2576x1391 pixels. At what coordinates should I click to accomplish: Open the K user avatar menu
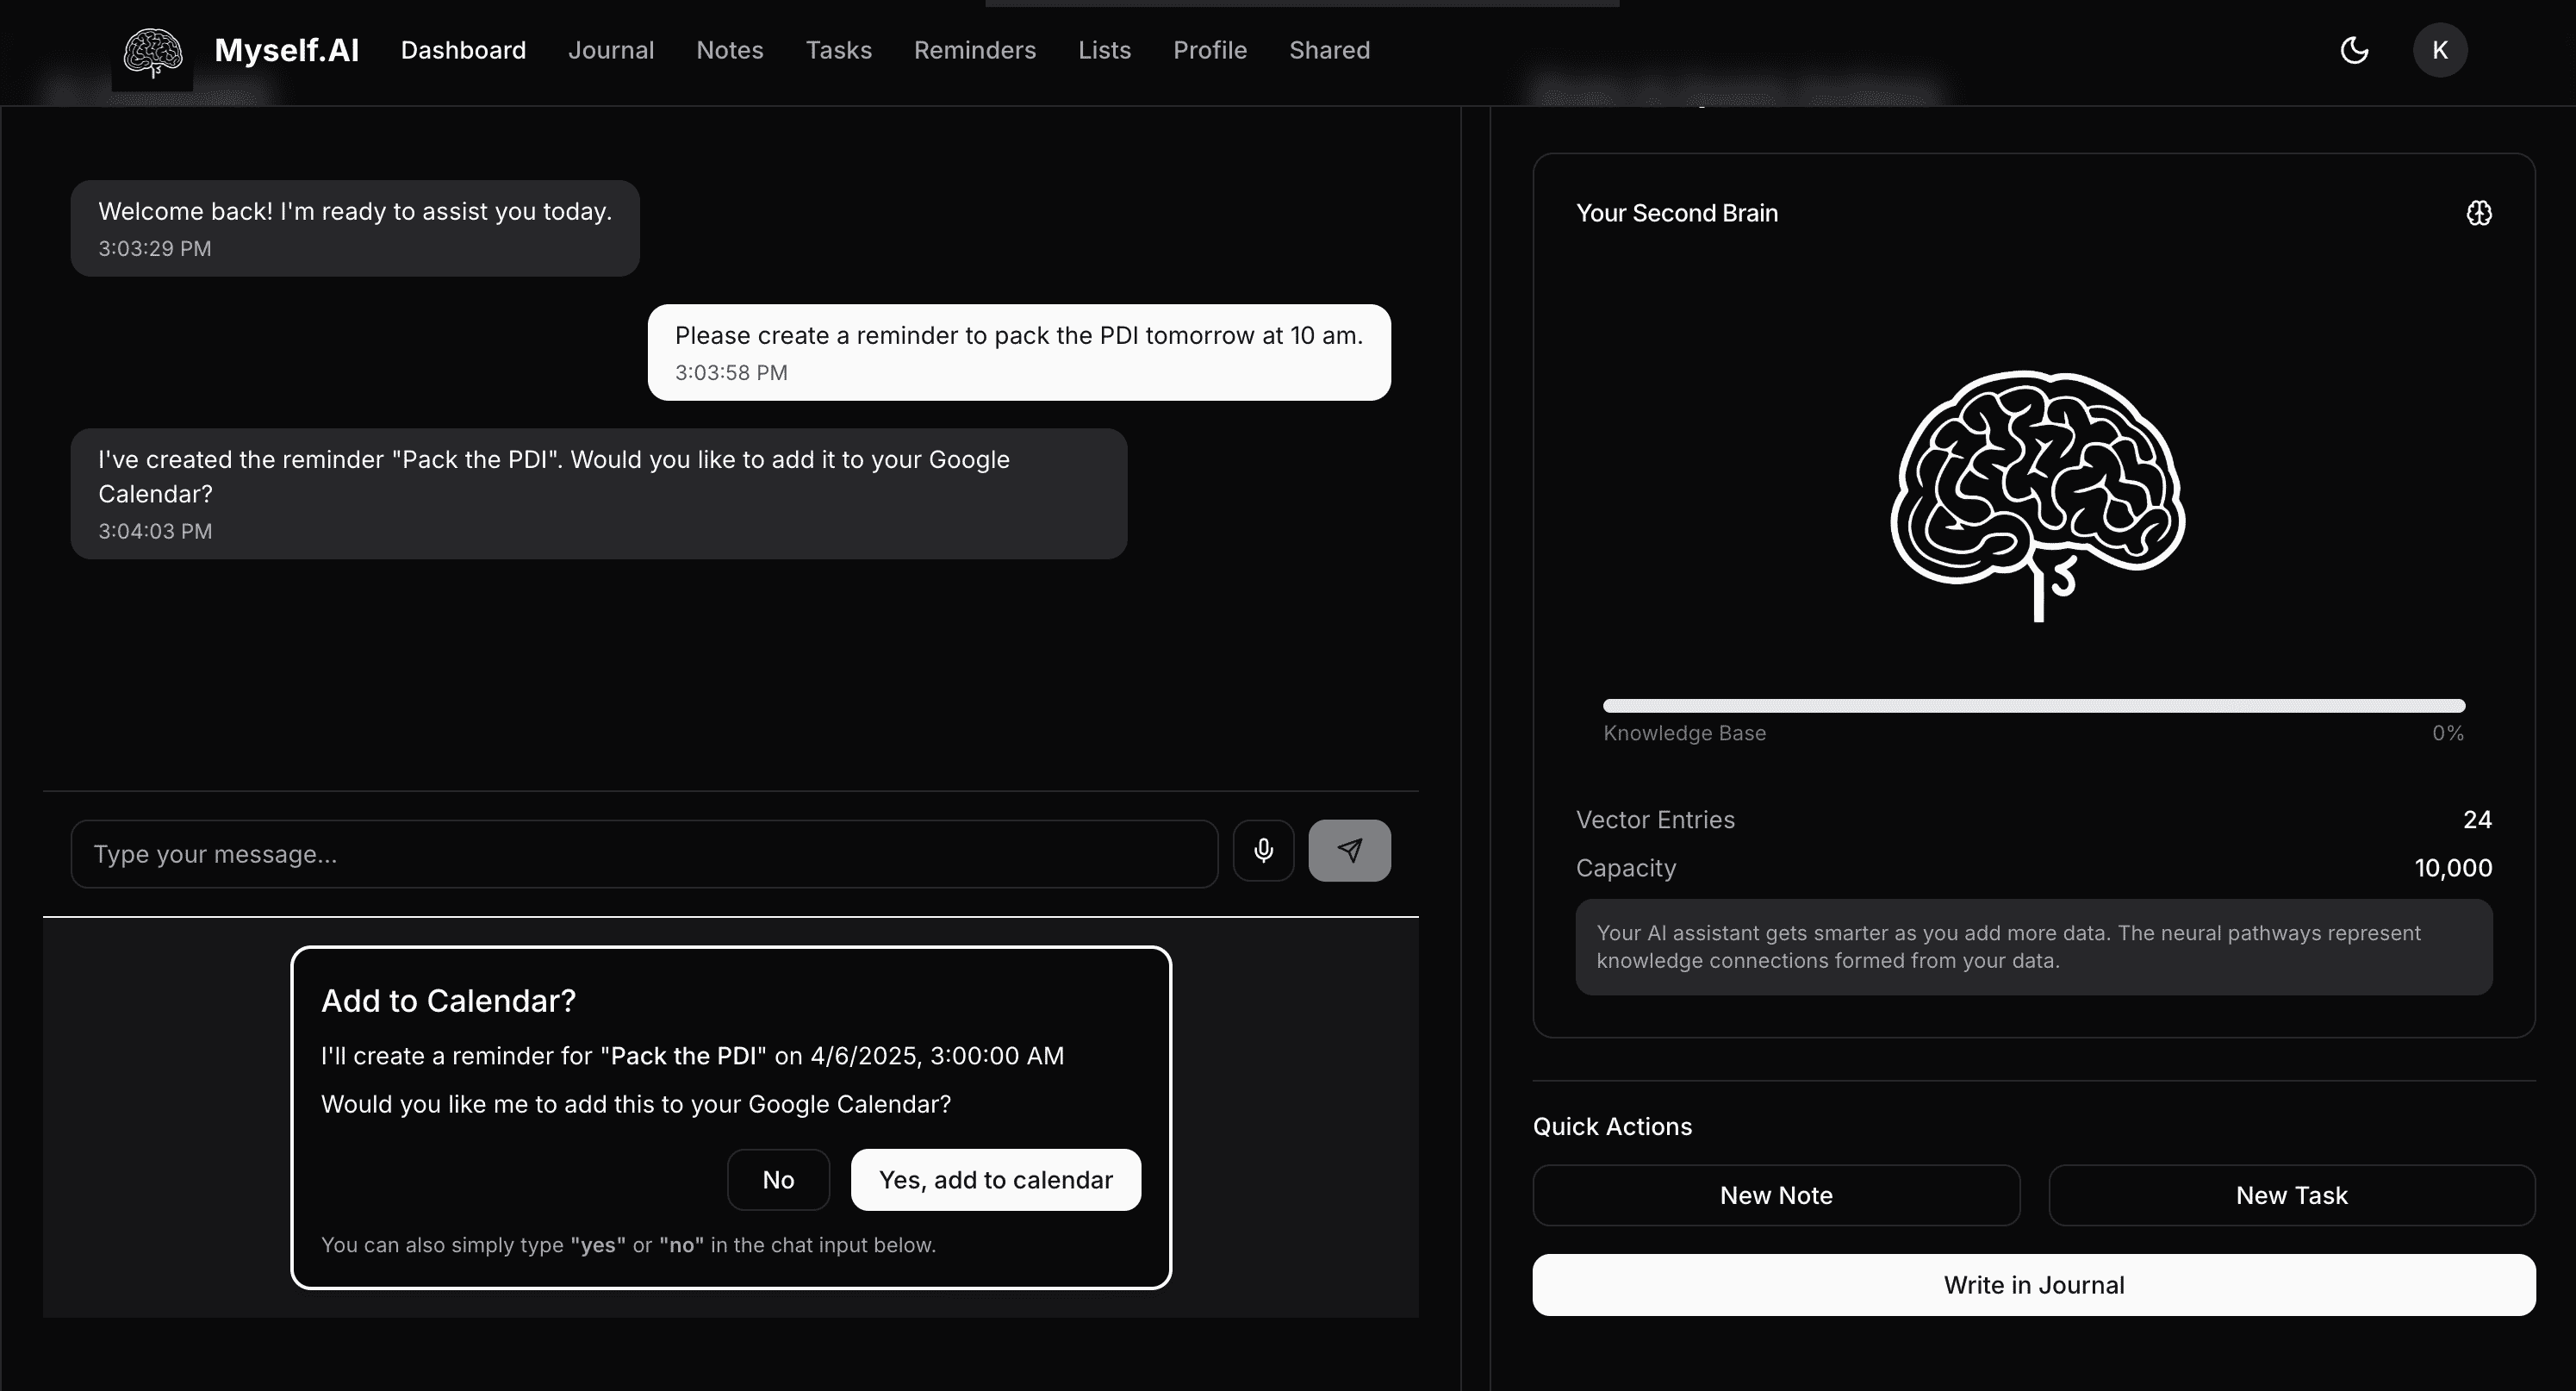pos(2440,50)
